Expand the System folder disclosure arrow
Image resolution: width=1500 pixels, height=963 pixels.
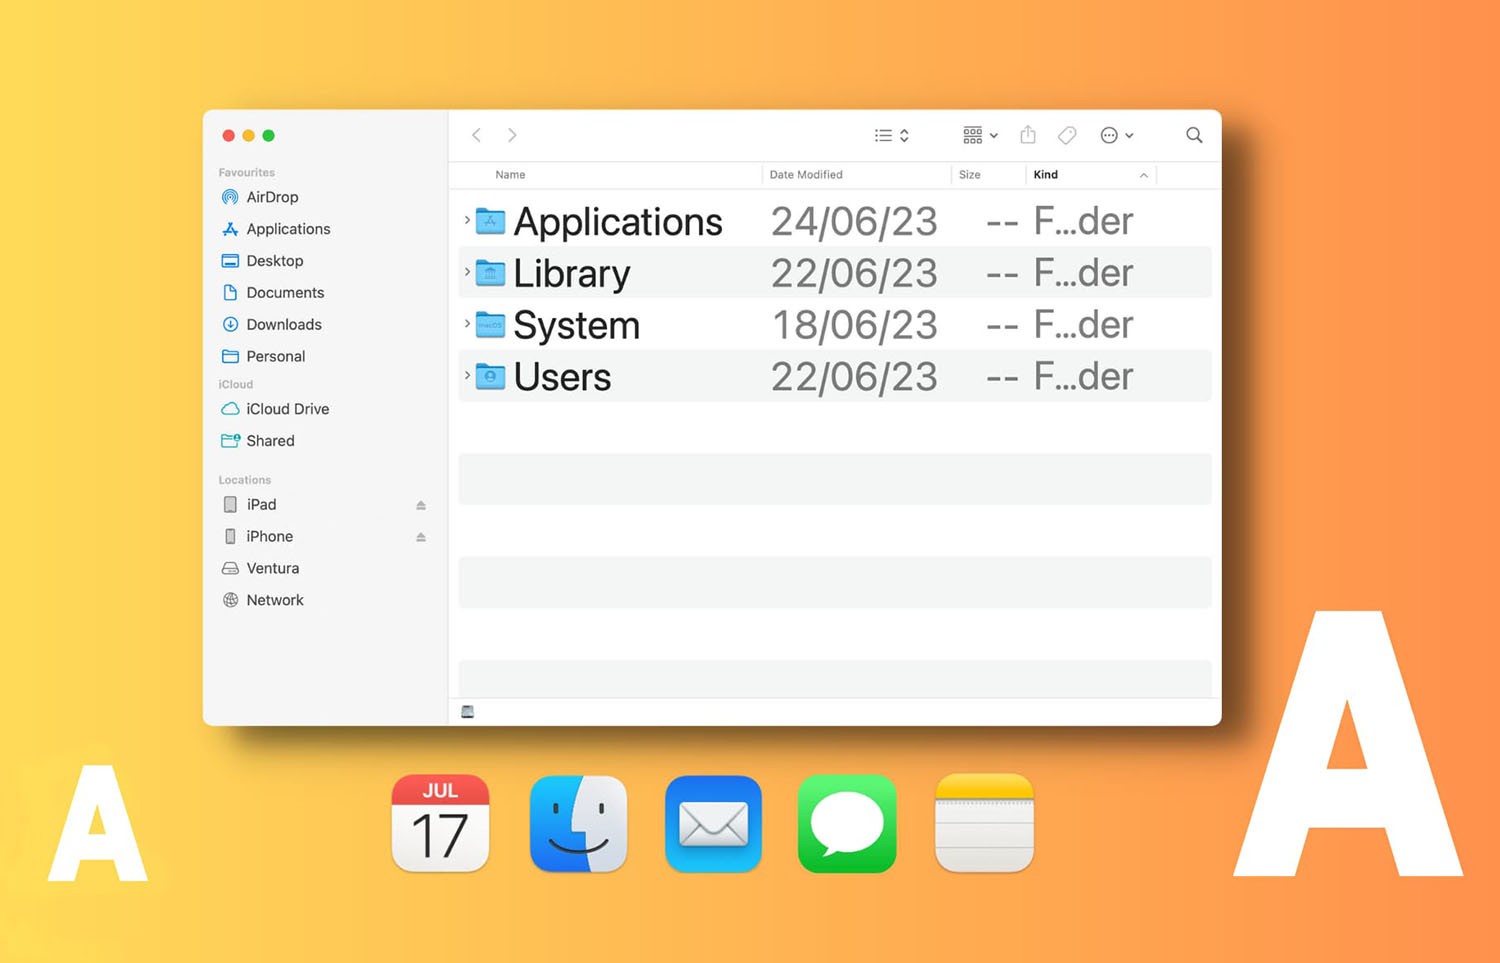(x=467, y=324)
